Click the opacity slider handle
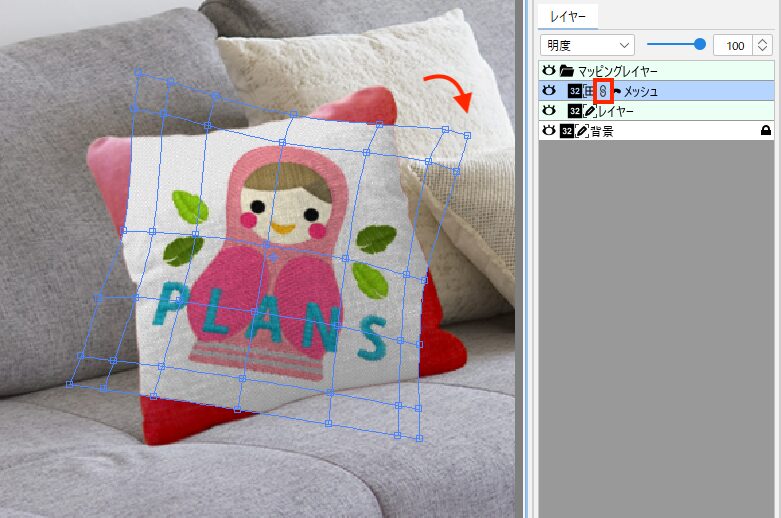The width and height of the screenshot is (781, 518). tap(699, 44)
